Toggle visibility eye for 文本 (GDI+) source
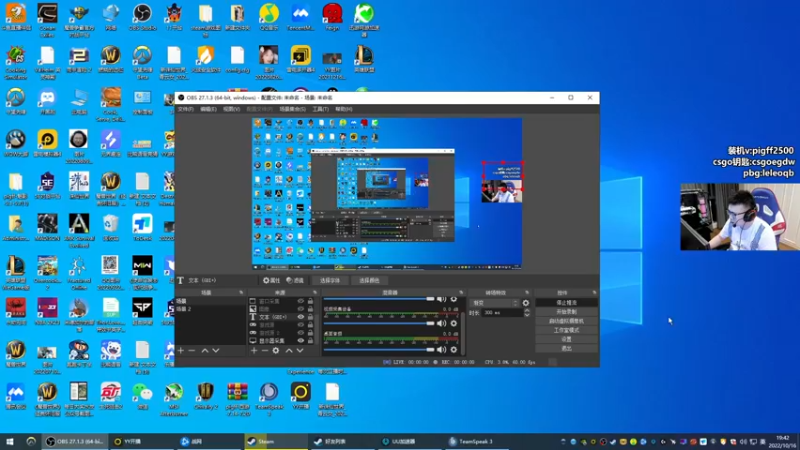 click(300, 316)
